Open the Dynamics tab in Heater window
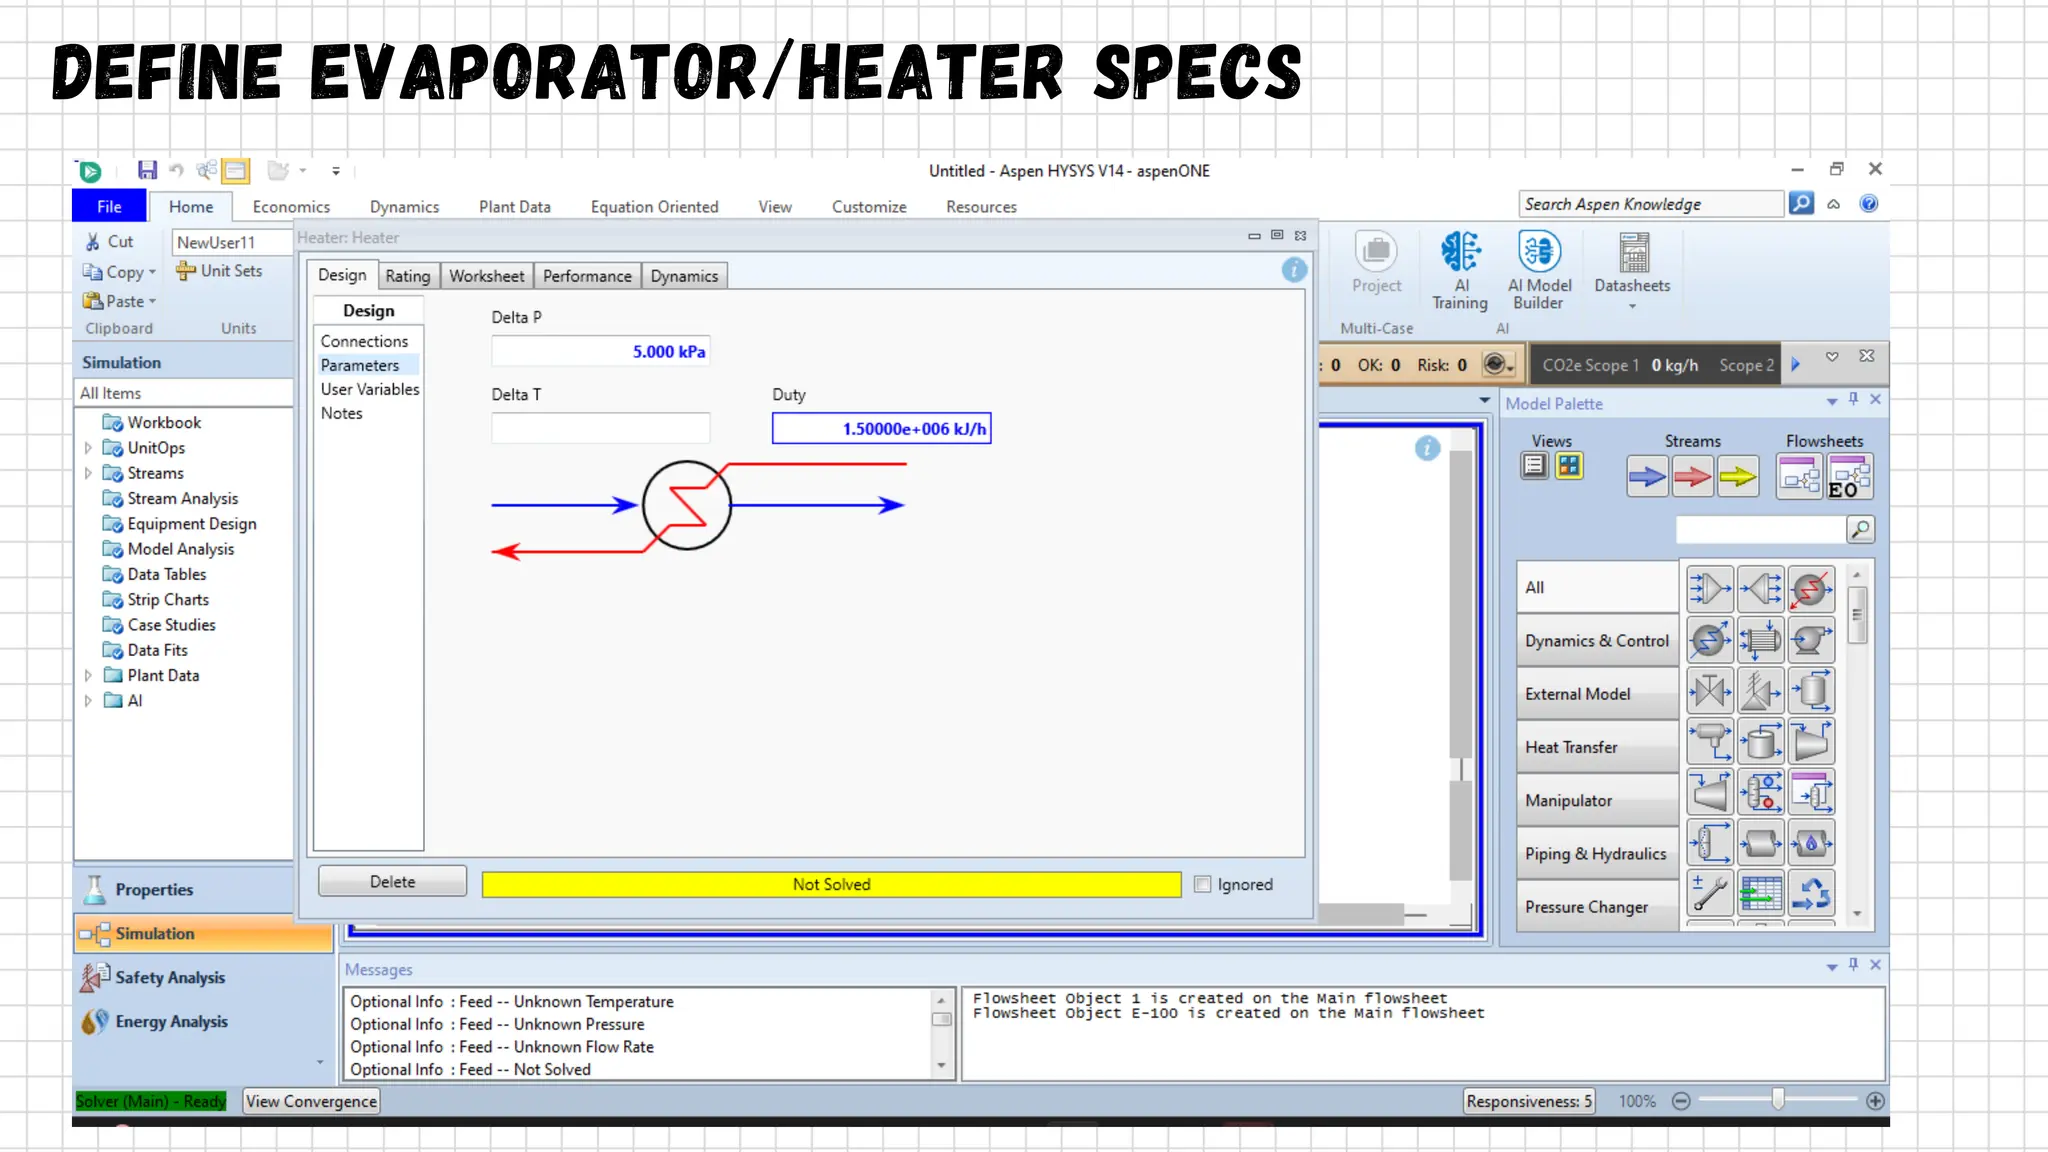Screen dimensions: 2048x1152 coord(684,276)
